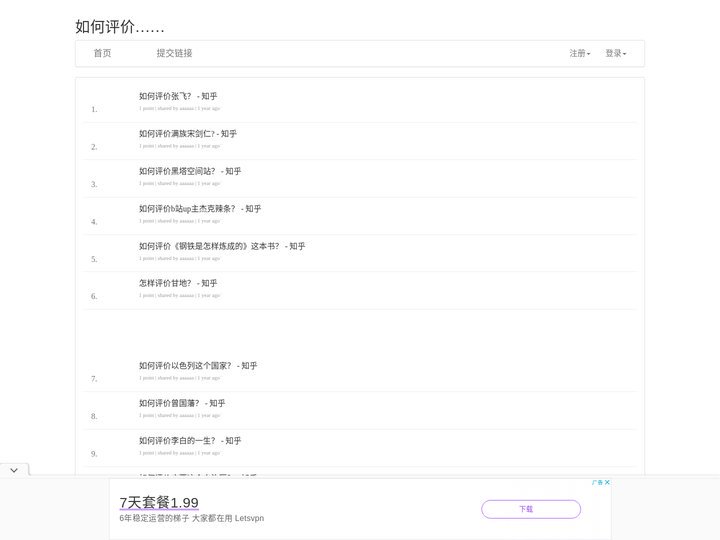The height and width of the screenshot is (540, 720).
Task: Open the ad headline 7天套餐1.99
Action: coord(159,502)
